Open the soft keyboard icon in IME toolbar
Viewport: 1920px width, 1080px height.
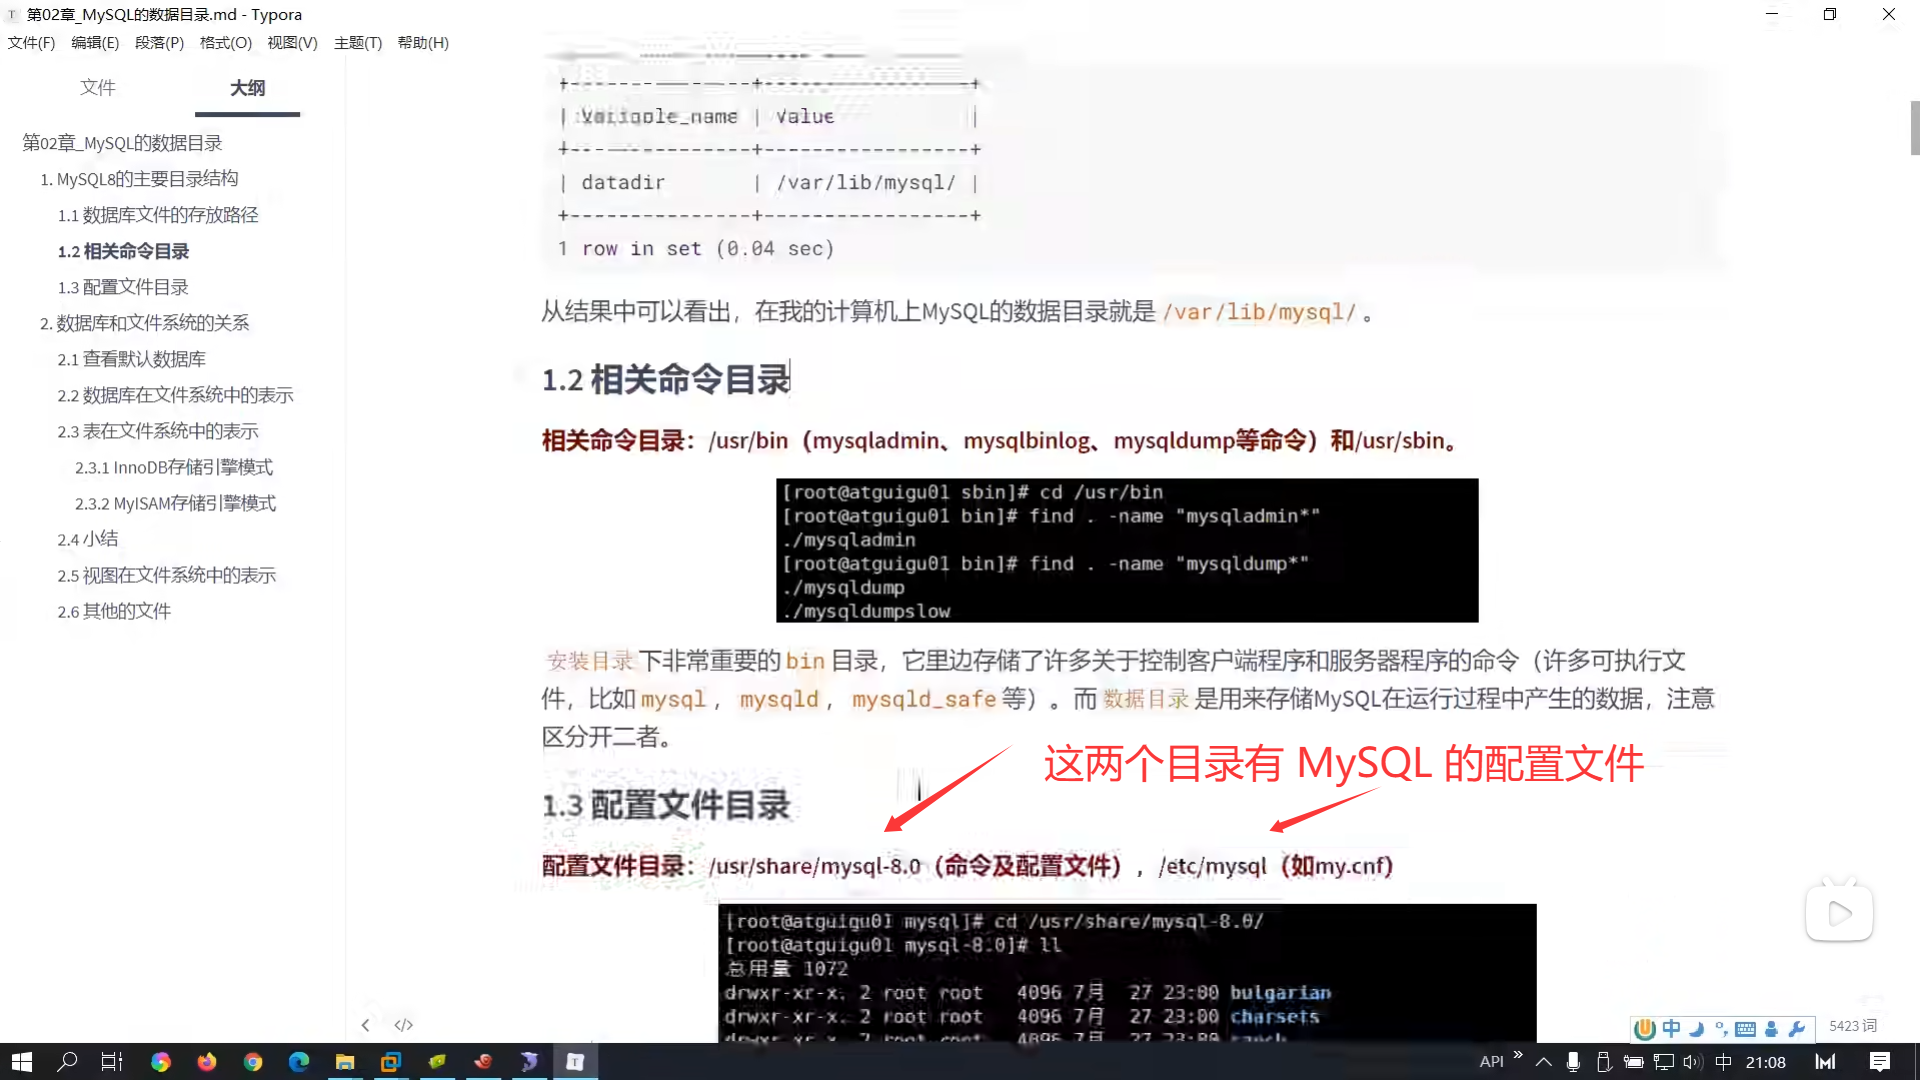pyautogui.click(x=1746, y=1029)
